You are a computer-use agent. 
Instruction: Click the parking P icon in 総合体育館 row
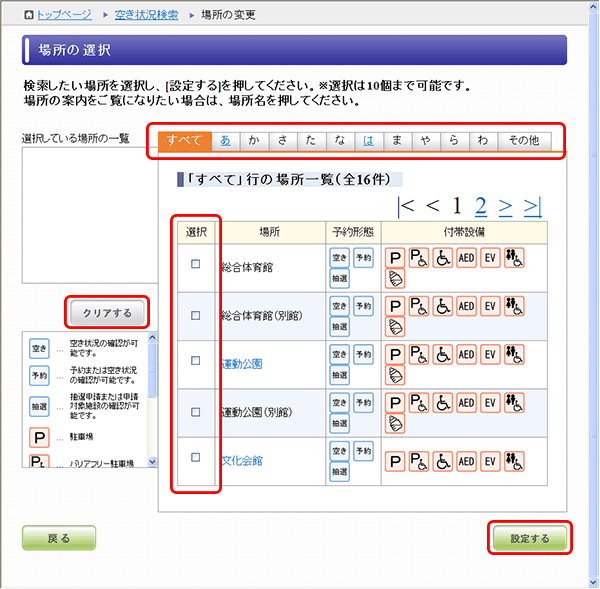(395, 258)
